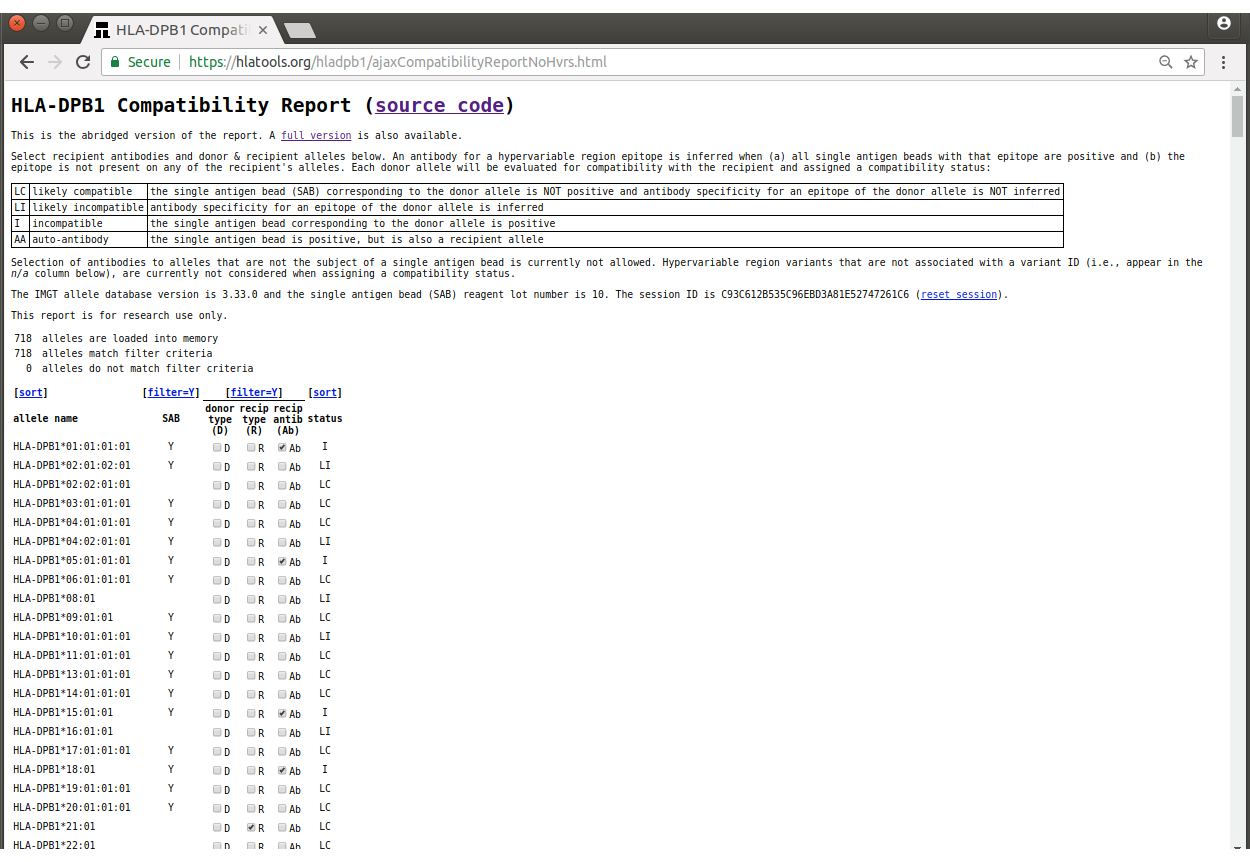
Task: Sort alleles using the leftmost sort link
Action: (30, 392)
